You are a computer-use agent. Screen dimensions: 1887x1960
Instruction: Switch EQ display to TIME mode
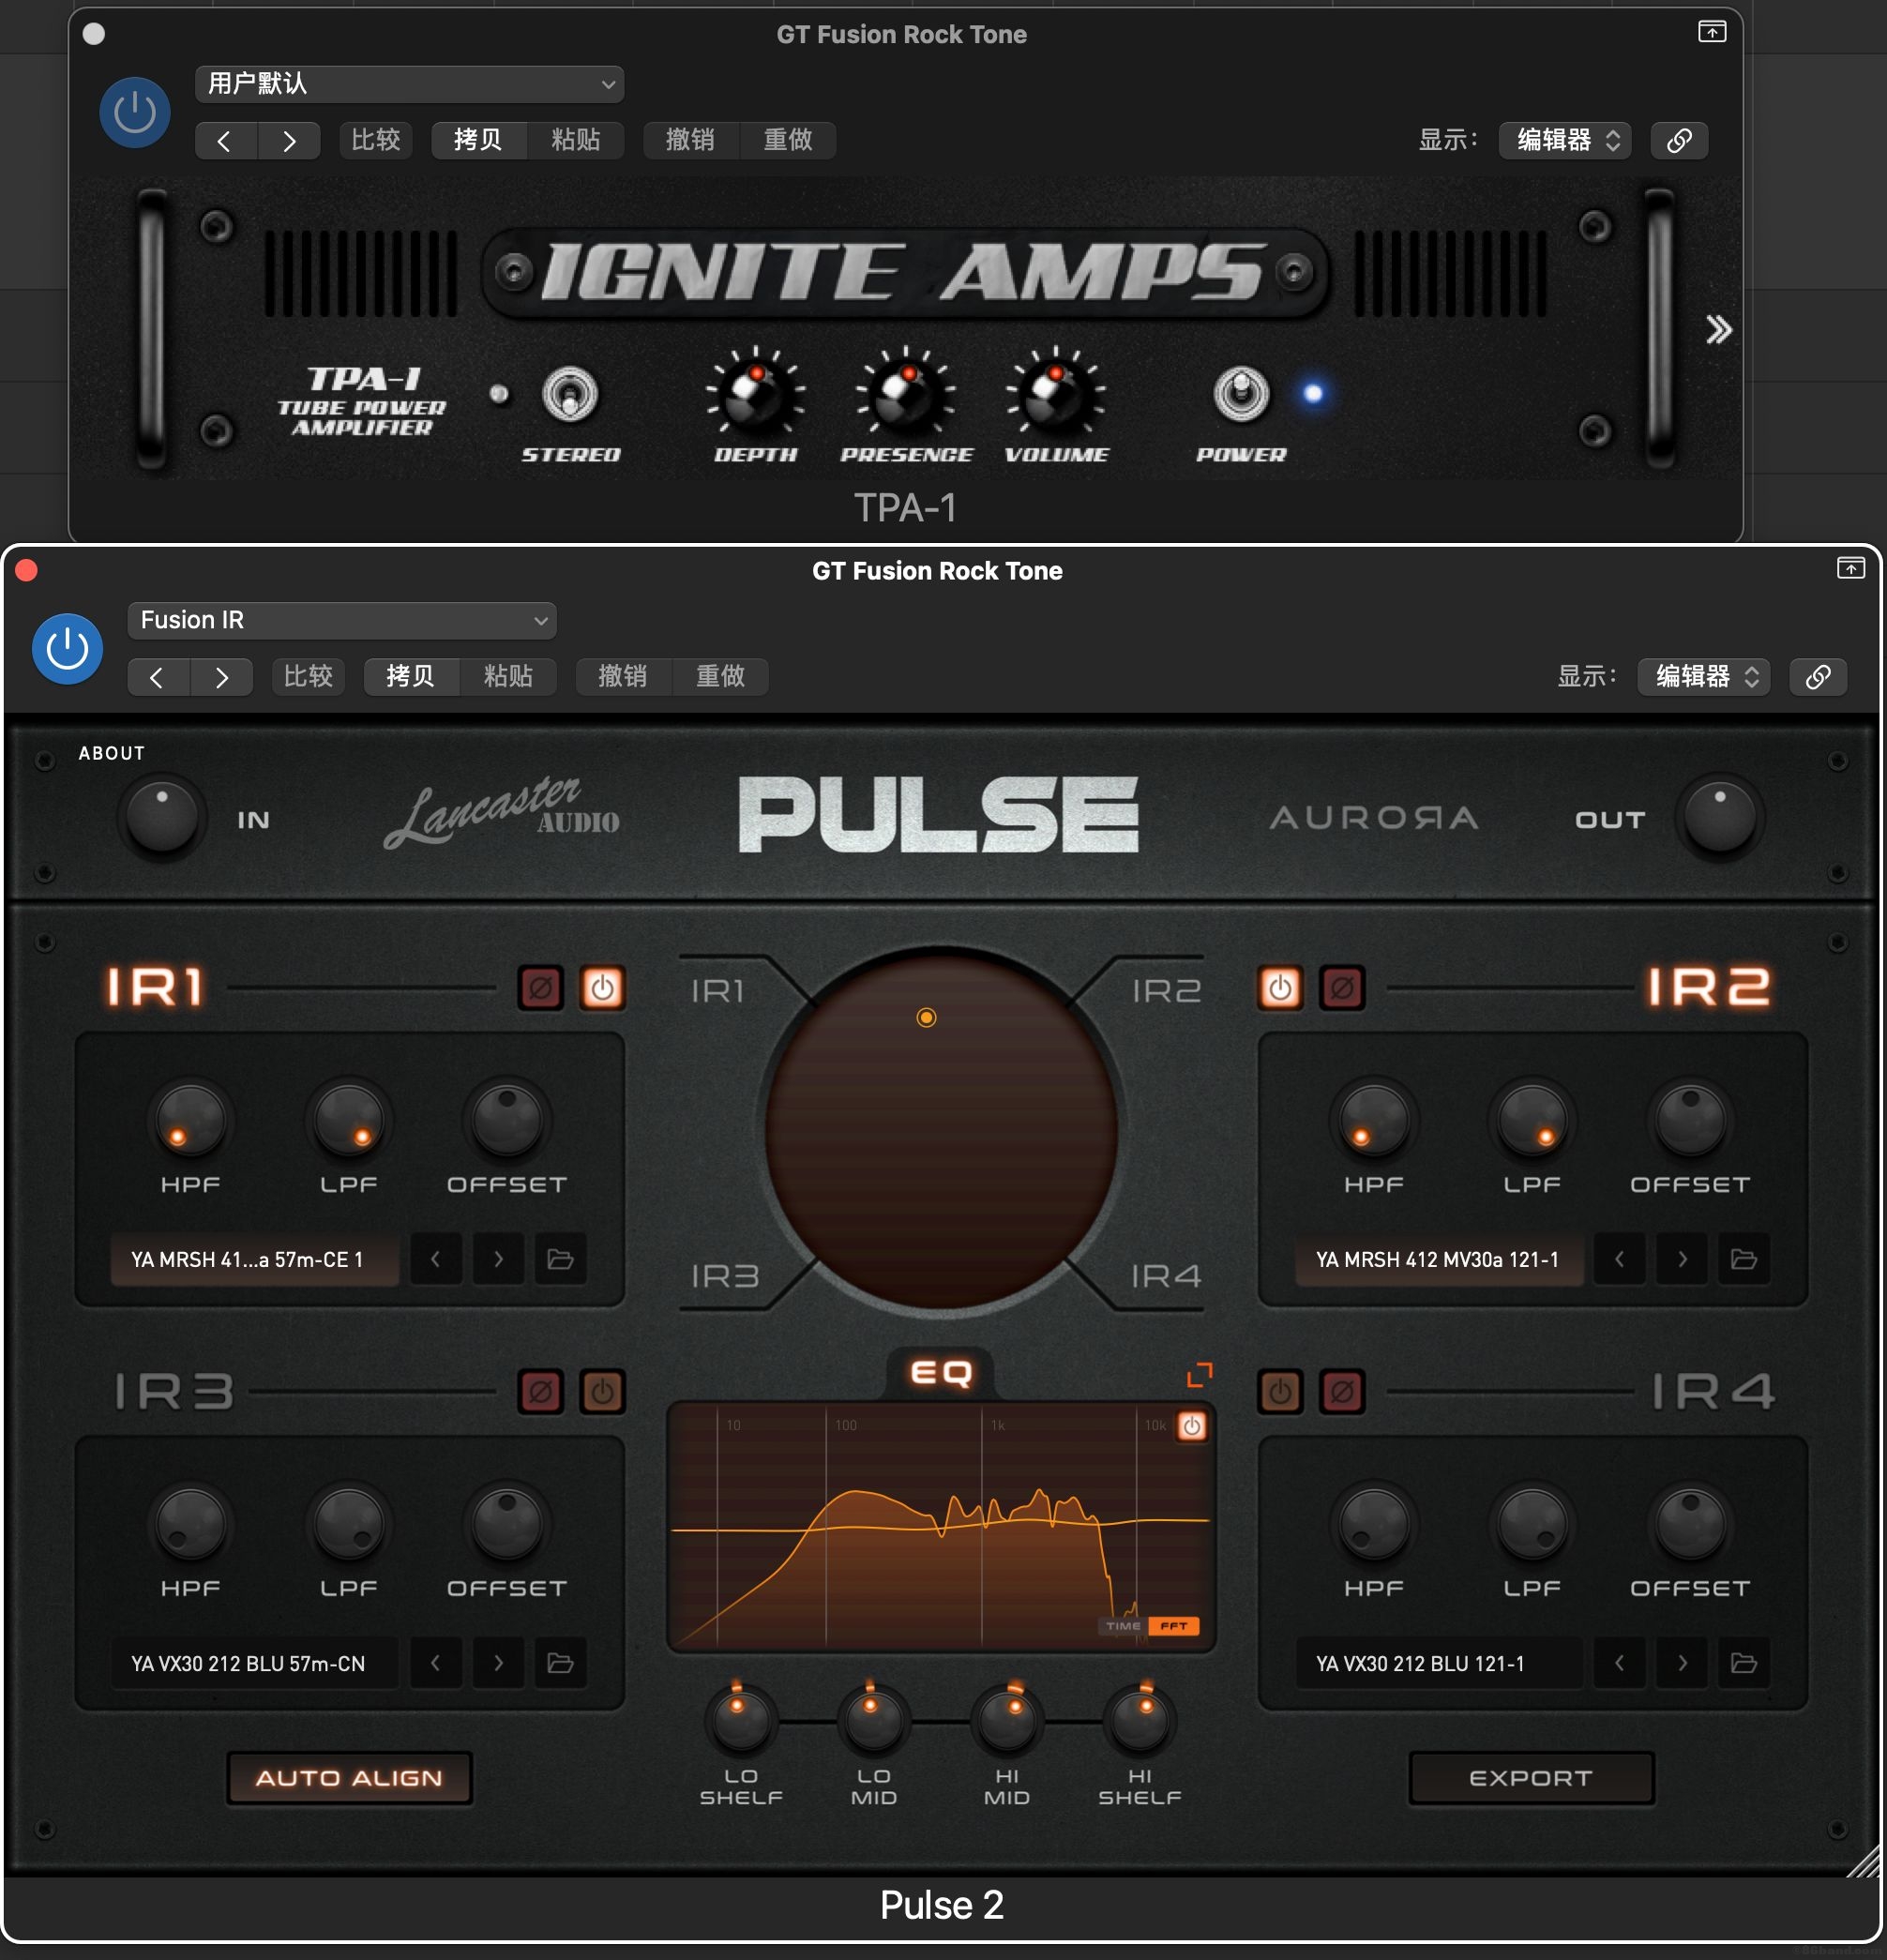(x=1122, y=1626)
